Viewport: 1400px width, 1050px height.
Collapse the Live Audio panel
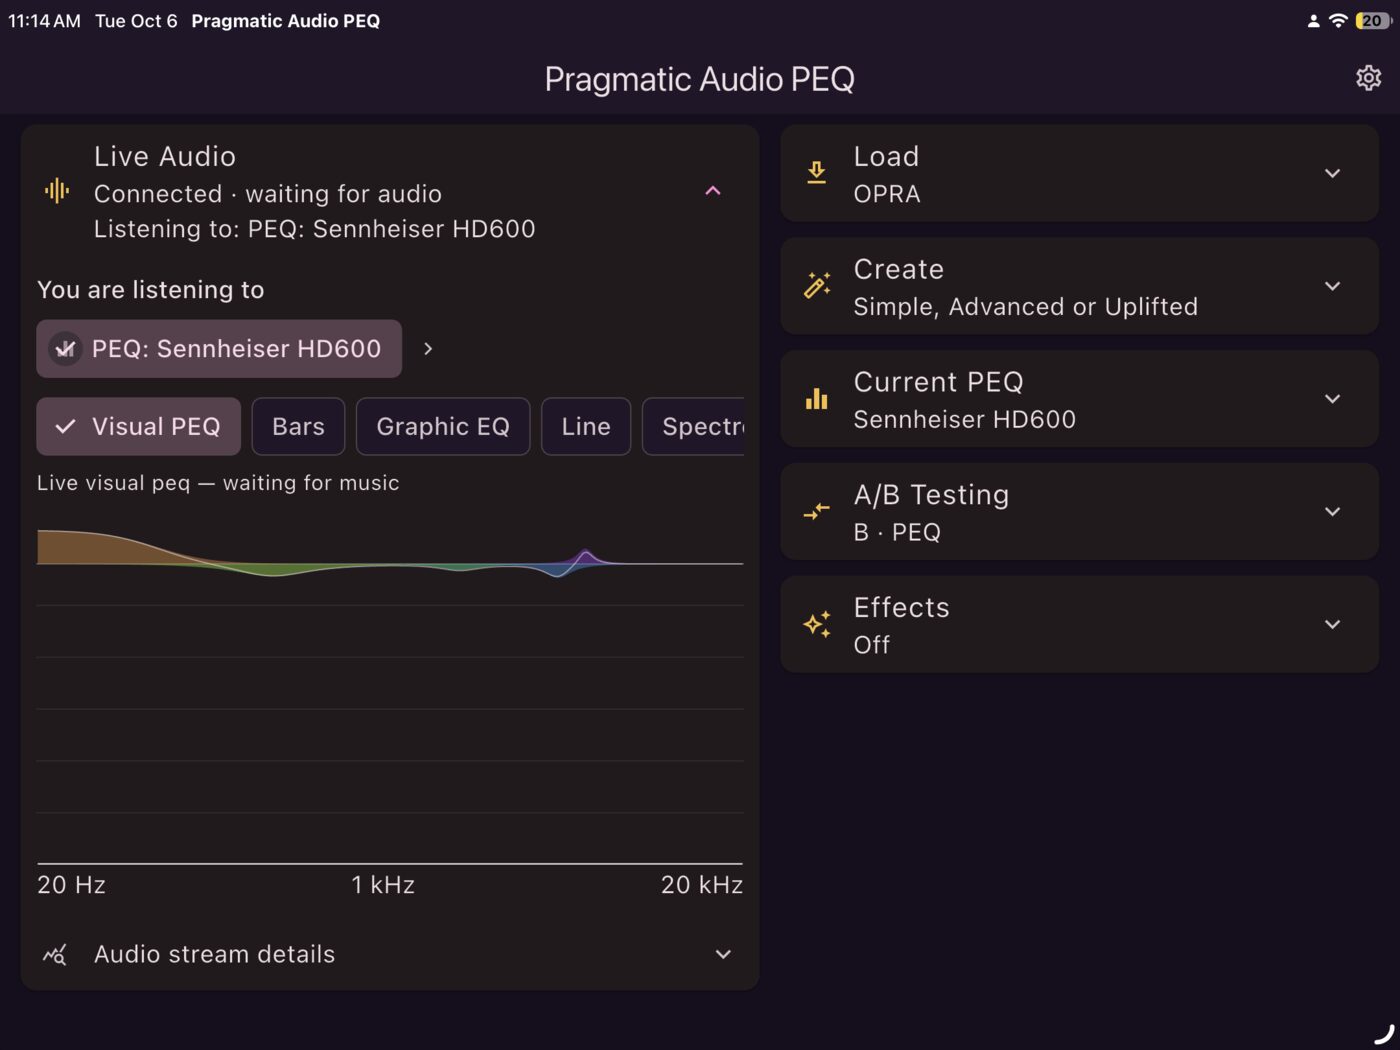713,191
